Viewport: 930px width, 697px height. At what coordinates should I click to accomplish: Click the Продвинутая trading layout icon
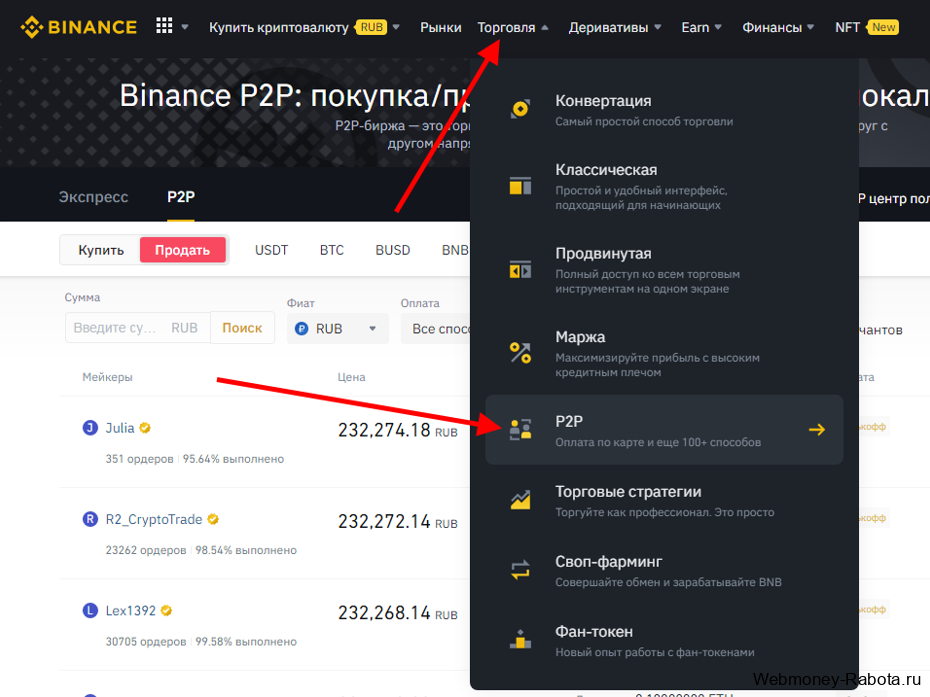(520, 270)
